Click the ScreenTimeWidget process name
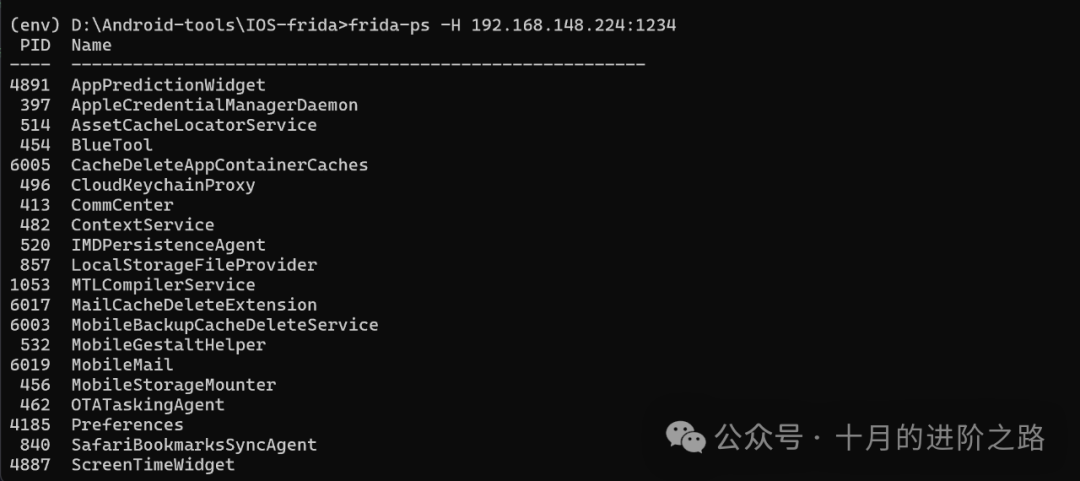1080x481 pixels. tap(152, 465)
